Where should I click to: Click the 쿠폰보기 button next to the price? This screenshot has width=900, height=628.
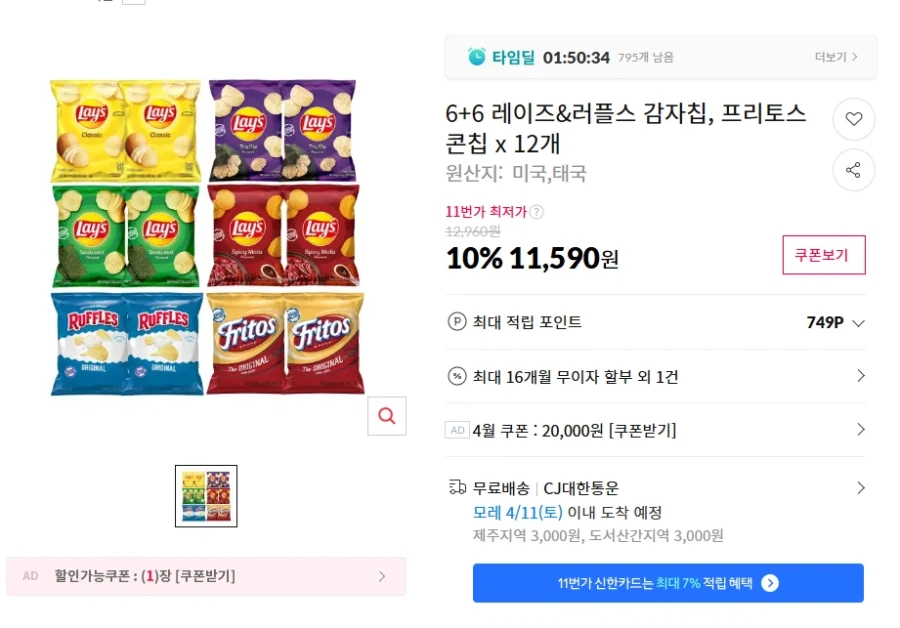823,255
